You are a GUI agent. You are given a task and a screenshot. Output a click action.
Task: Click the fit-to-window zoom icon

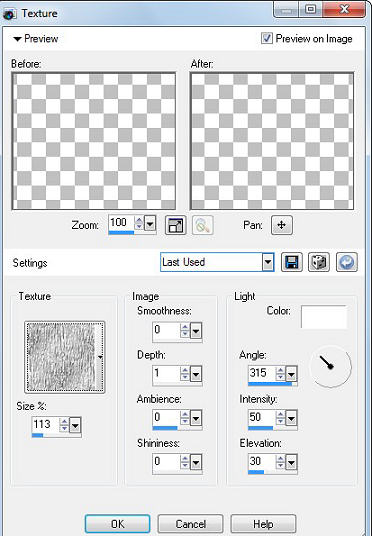tap(175, 225)
